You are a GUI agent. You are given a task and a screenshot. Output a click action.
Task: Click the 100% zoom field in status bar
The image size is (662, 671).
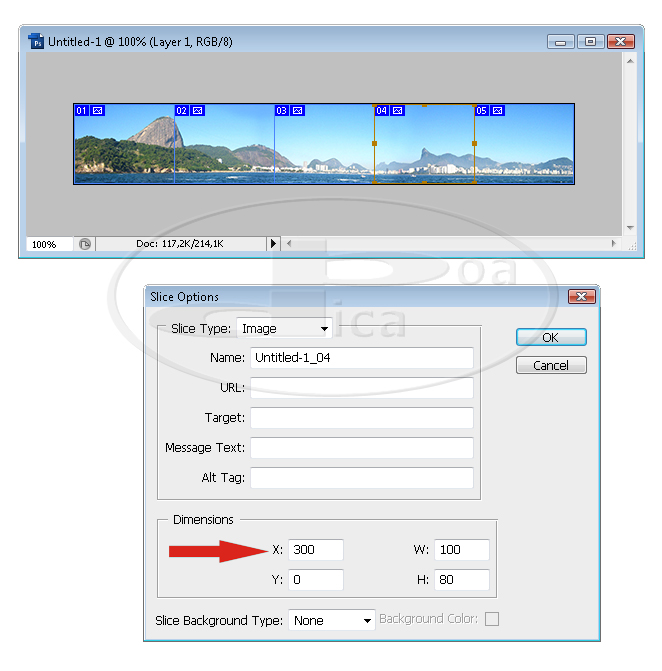click(49, 244)
